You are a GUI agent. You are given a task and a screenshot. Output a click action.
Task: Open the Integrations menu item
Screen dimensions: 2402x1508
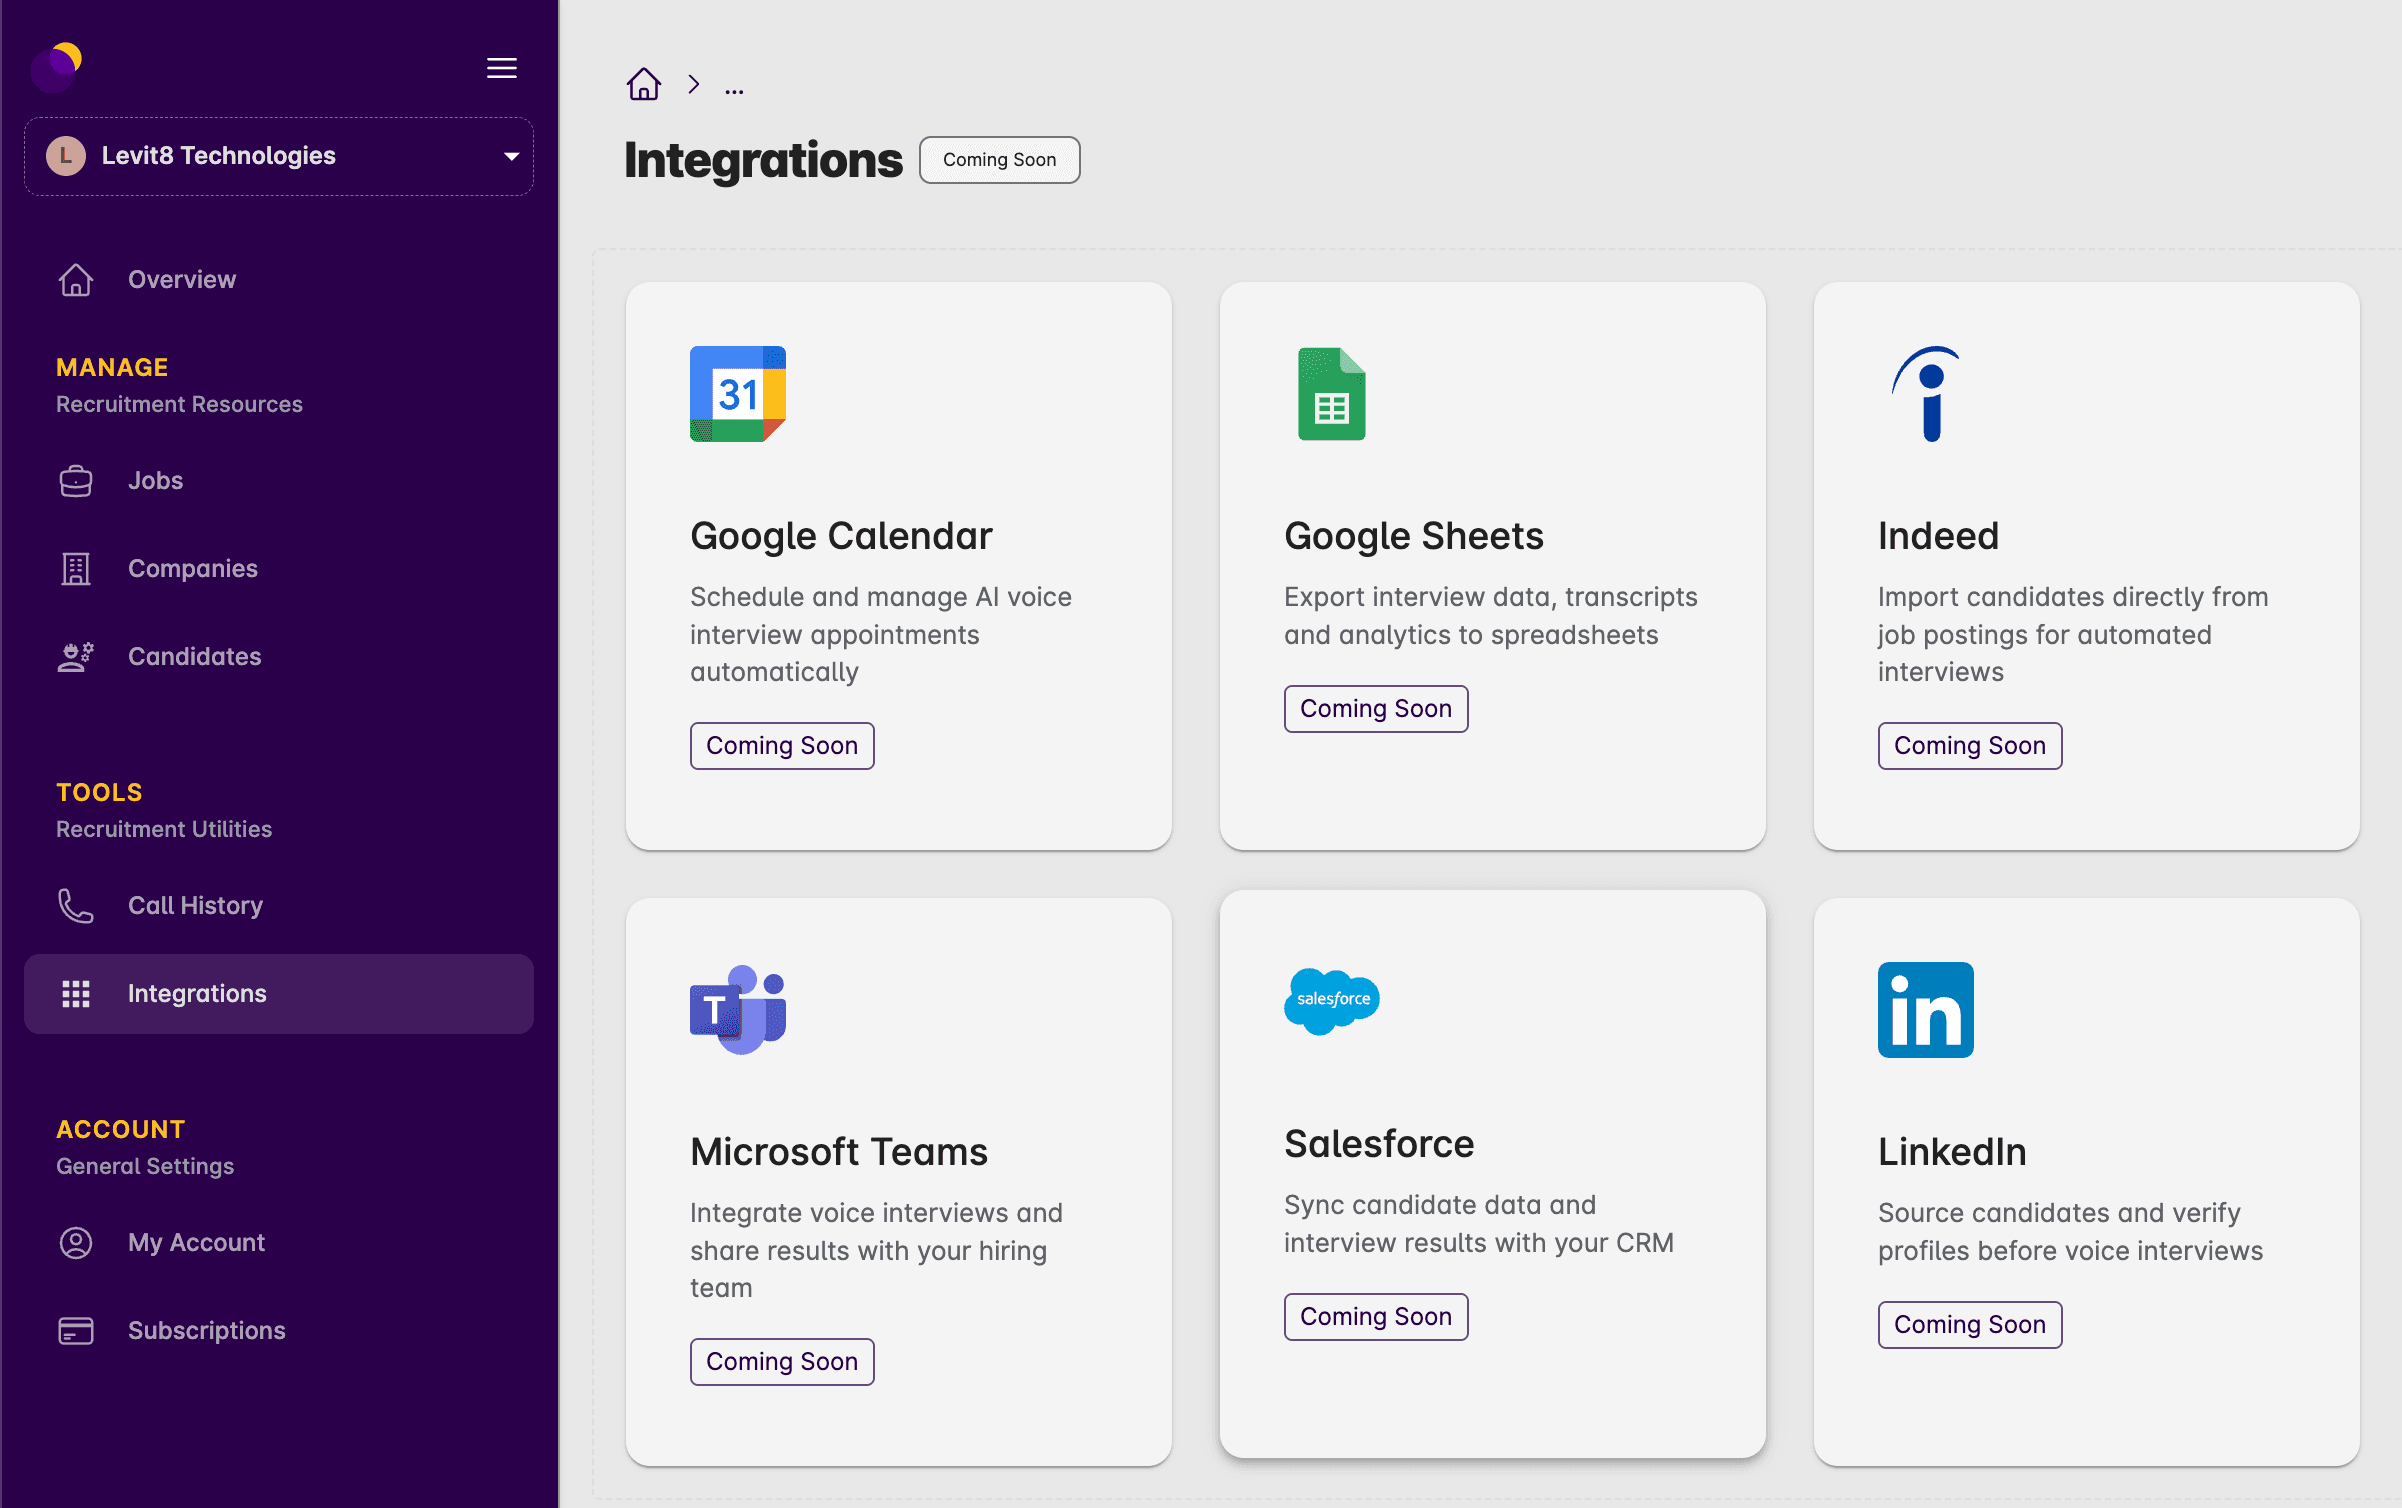click(x=197, y=993)
